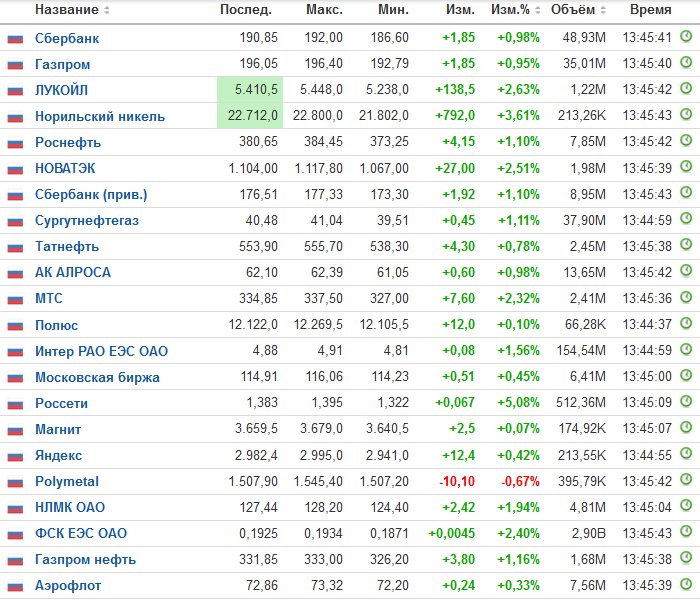This screenshot has width=700, height=602.
Task: Open the Сбербанк stock link
Action: pyautogui.click(x=67, y=38)
